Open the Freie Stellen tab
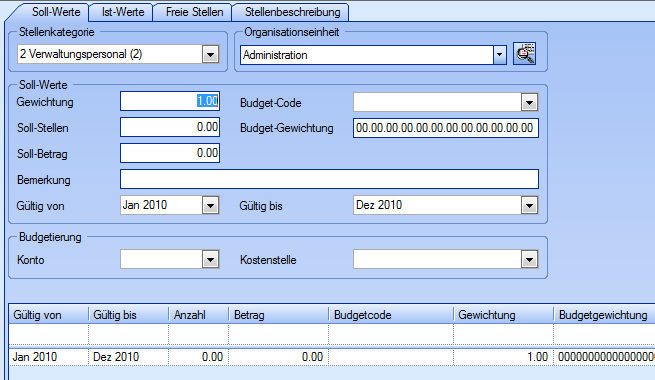This screenshot has height=380, width=655. (x=194, y=12)
